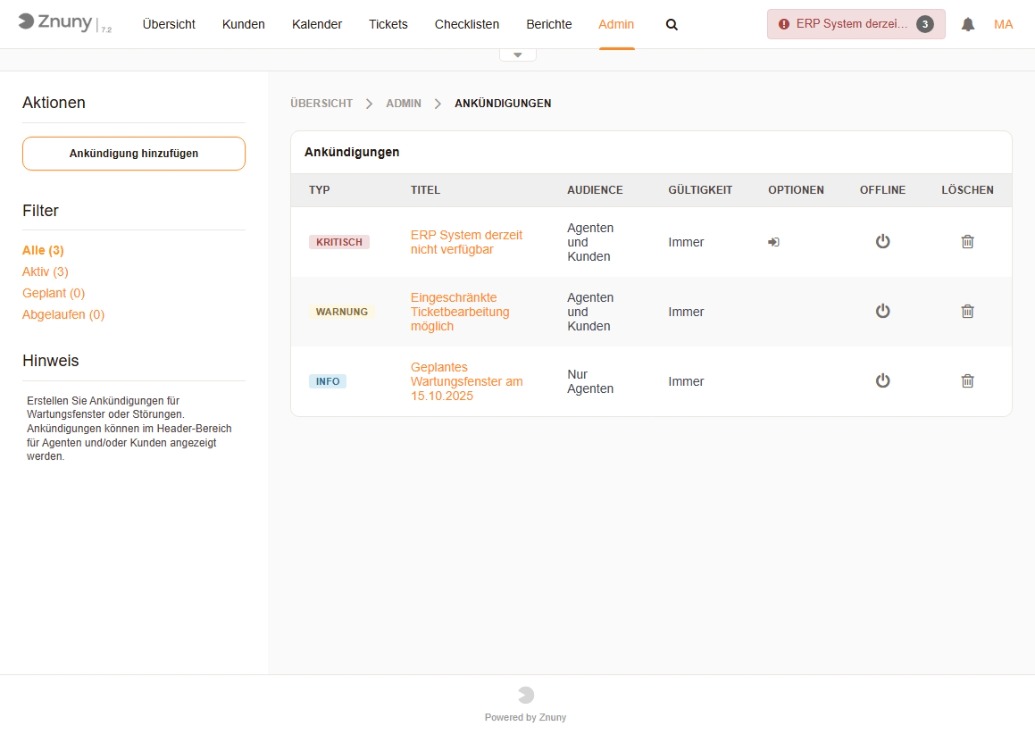
Task: Open the MA user avatar menu
Action: tap(1003, 25)
